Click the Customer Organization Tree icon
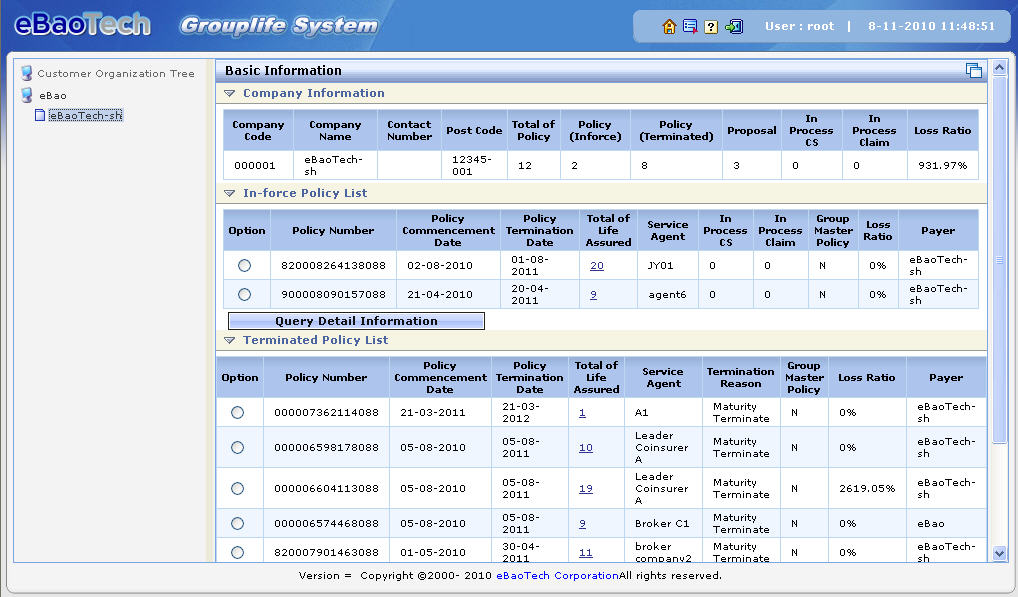 point(27,73)
